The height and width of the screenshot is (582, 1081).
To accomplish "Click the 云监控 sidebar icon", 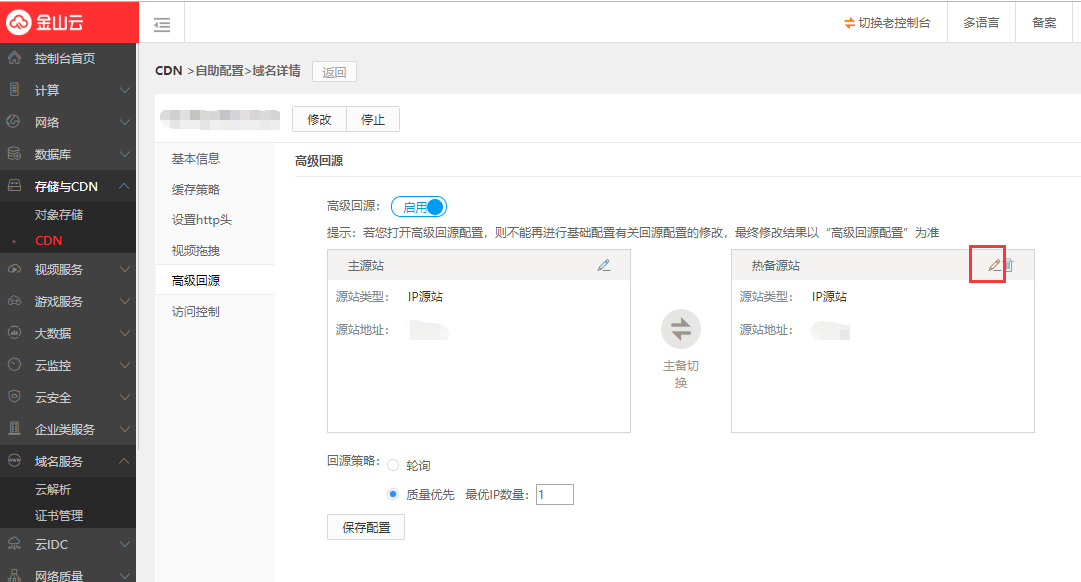I will 14,365.
